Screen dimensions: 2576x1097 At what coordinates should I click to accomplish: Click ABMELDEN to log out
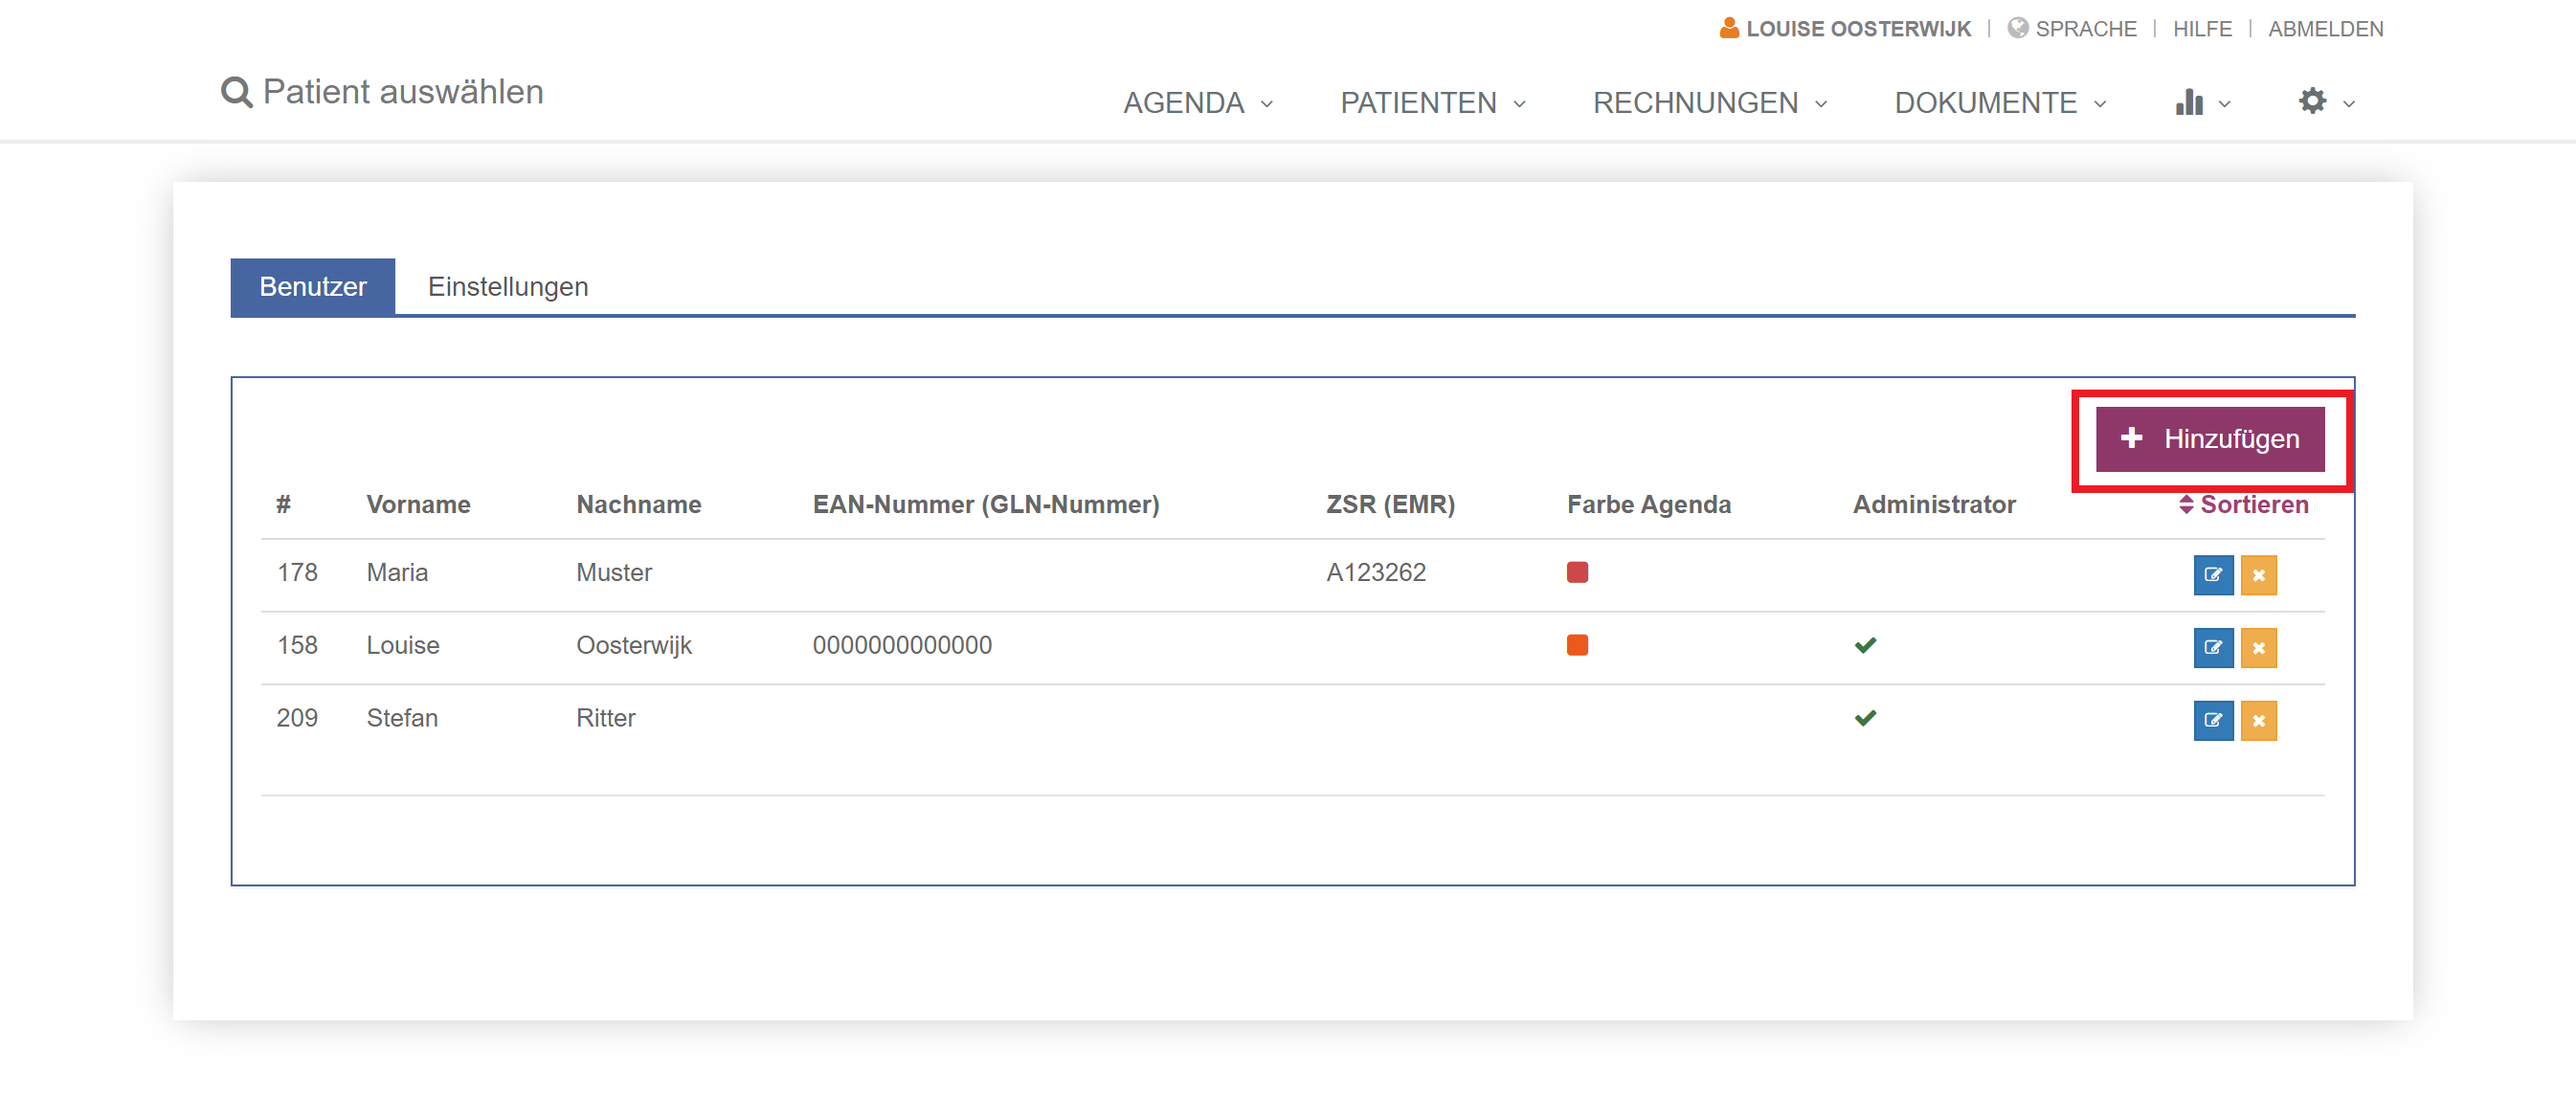pos(2325,29)
